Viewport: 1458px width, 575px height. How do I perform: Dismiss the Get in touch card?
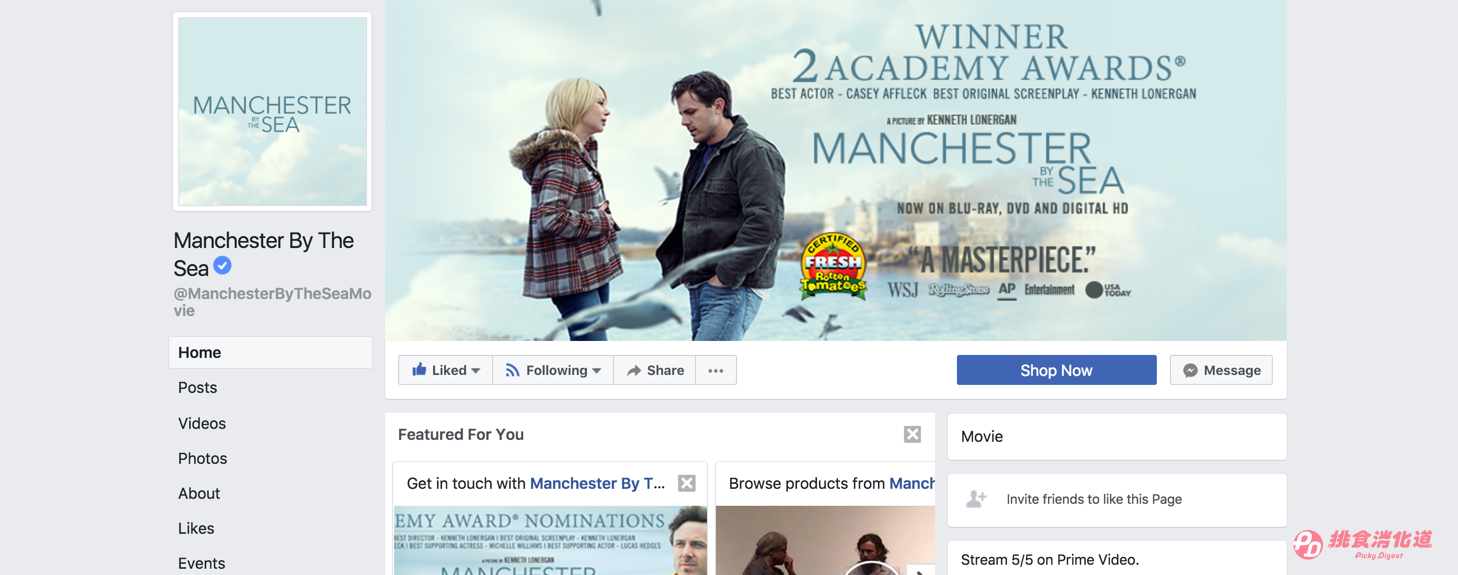(687, 483)
